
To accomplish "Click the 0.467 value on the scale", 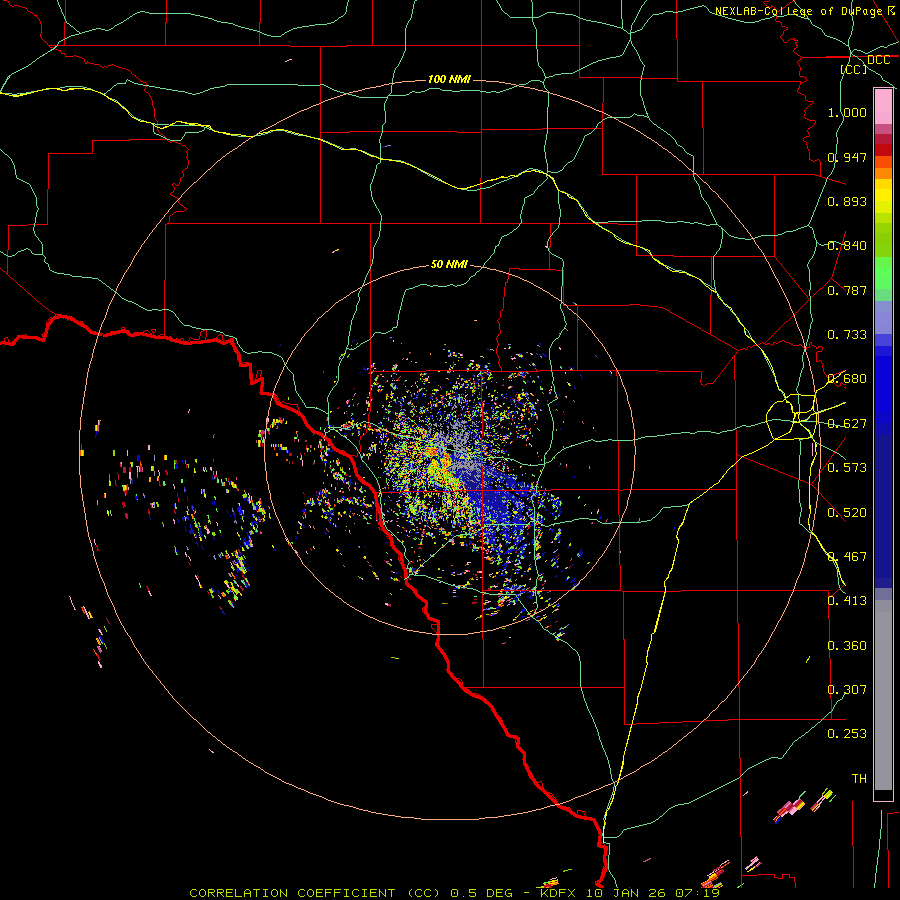I will pyautogui.click(x=847, y=557).
